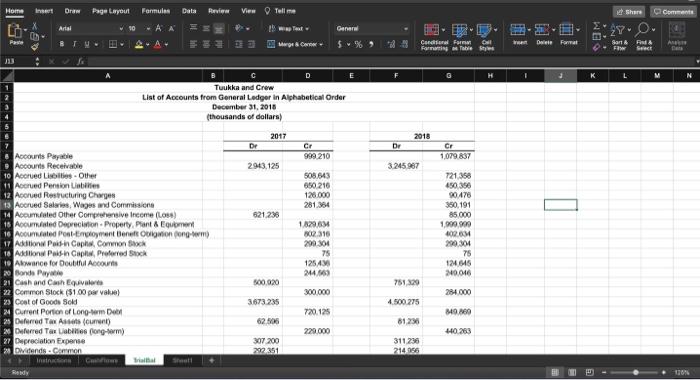
Task: Add a new sheet with plus button
Action: pyautogui.click(x=212, y=360)
